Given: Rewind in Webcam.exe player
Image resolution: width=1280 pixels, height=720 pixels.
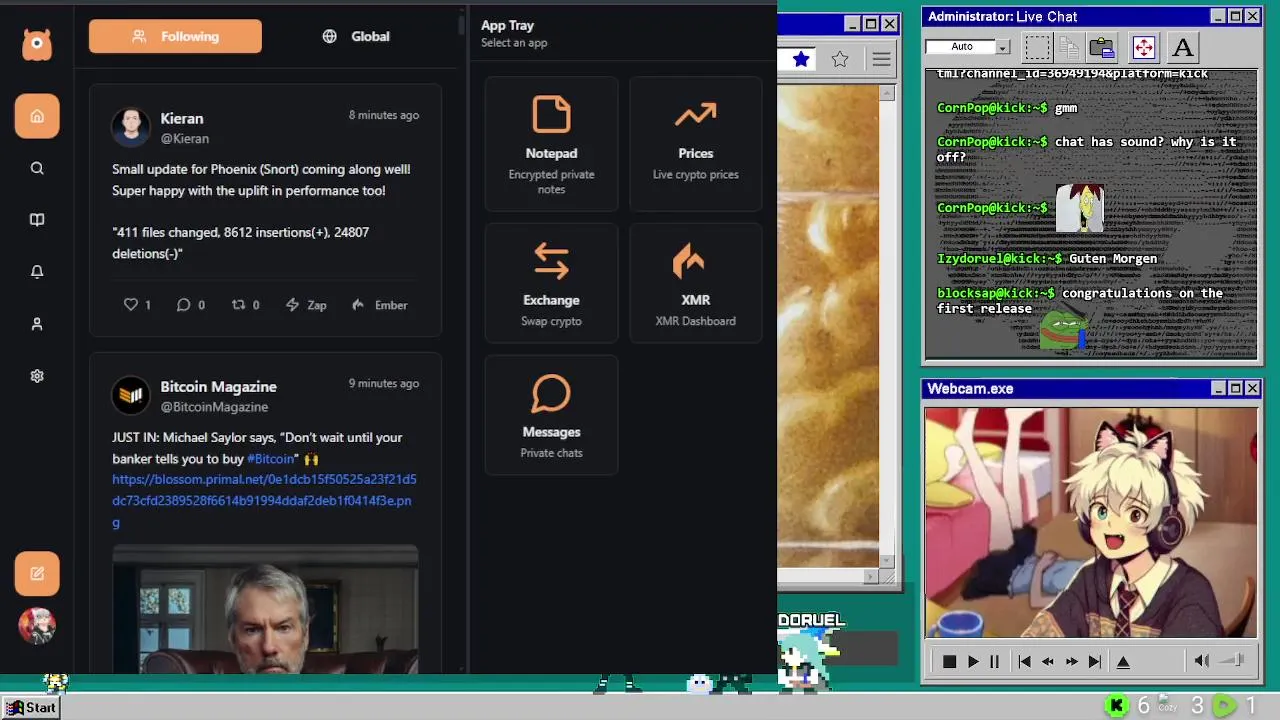Looking at the screenshot, I should coord(1048,661).
